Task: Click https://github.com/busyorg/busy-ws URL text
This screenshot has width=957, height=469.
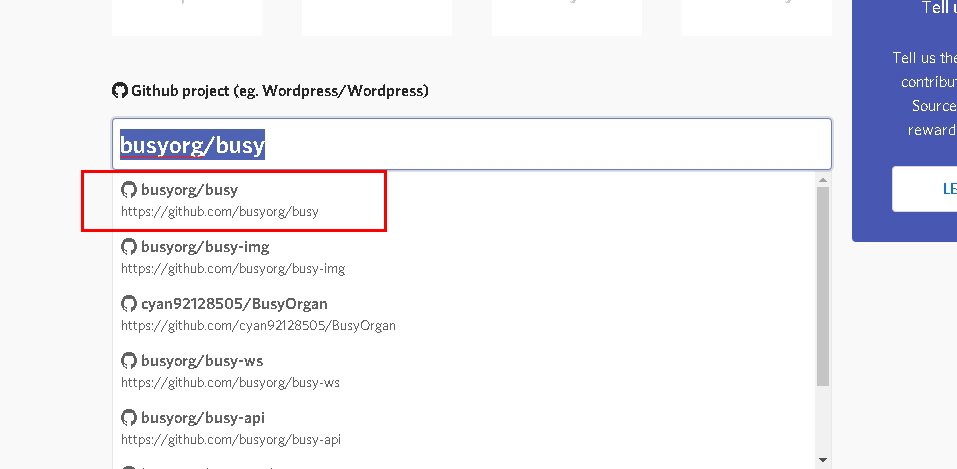Action: point(230,383)
